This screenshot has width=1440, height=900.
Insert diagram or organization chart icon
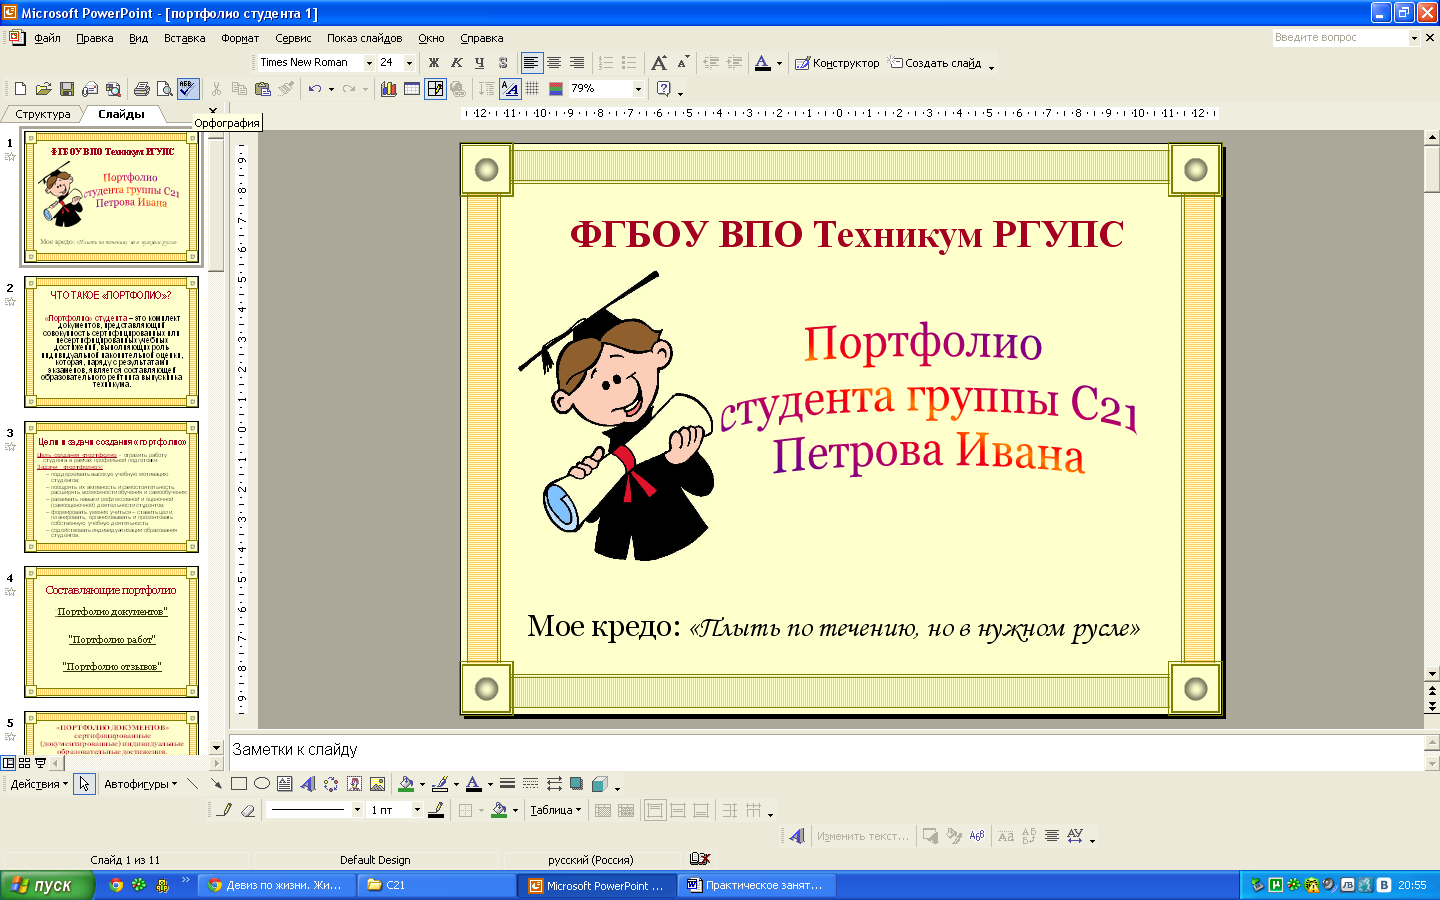pos(330,784)
